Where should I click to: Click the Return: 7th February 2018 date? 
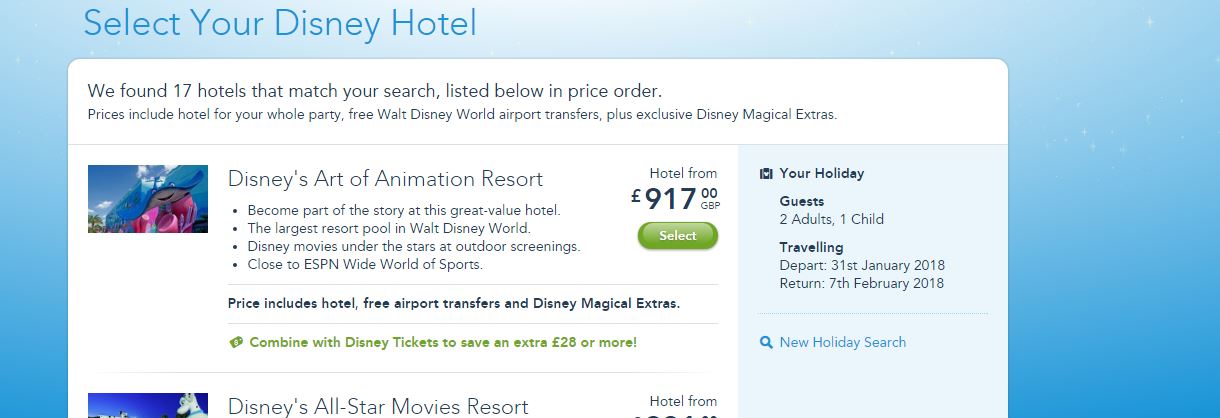pyautogui.click(x=861, y=283)
